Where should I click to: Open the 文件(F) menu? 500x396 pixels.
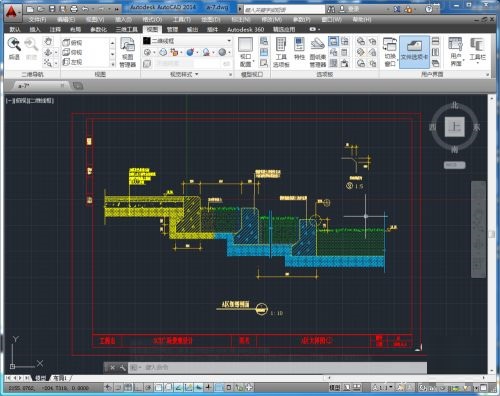click(37, 20)
